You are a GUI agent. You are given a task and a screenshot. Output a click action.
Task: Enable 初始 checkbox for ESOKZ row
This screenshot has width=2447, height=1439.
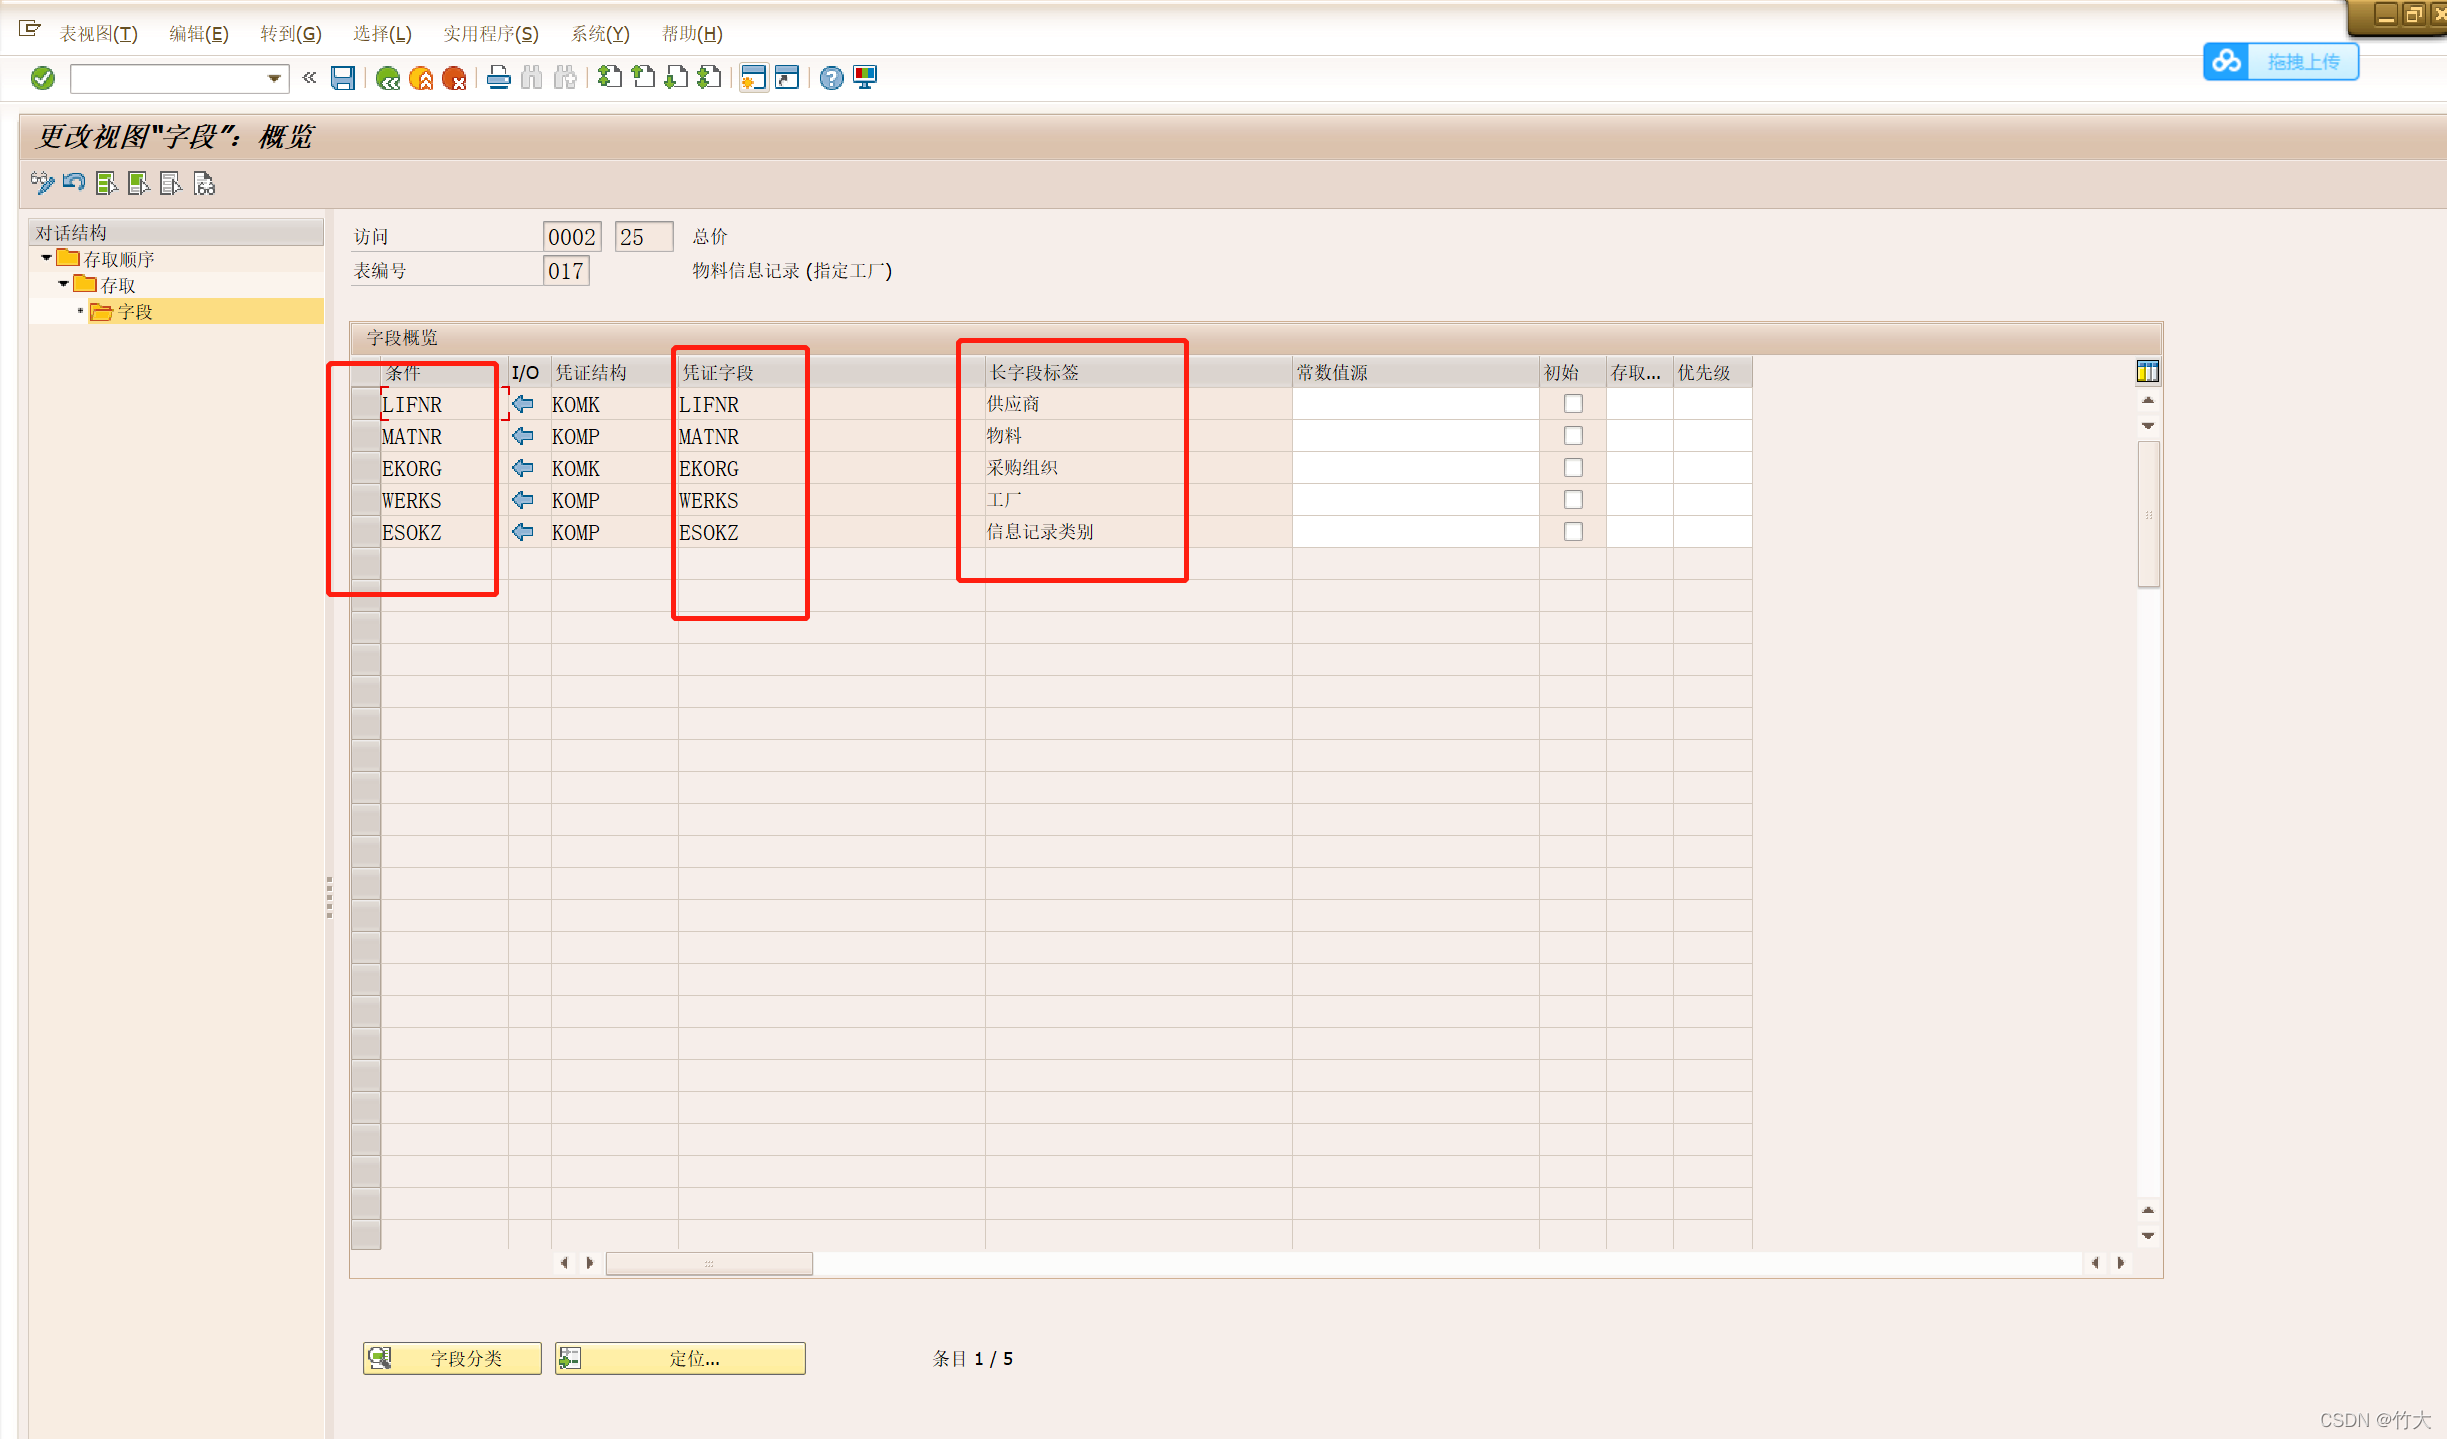[x=1573, y=532]
